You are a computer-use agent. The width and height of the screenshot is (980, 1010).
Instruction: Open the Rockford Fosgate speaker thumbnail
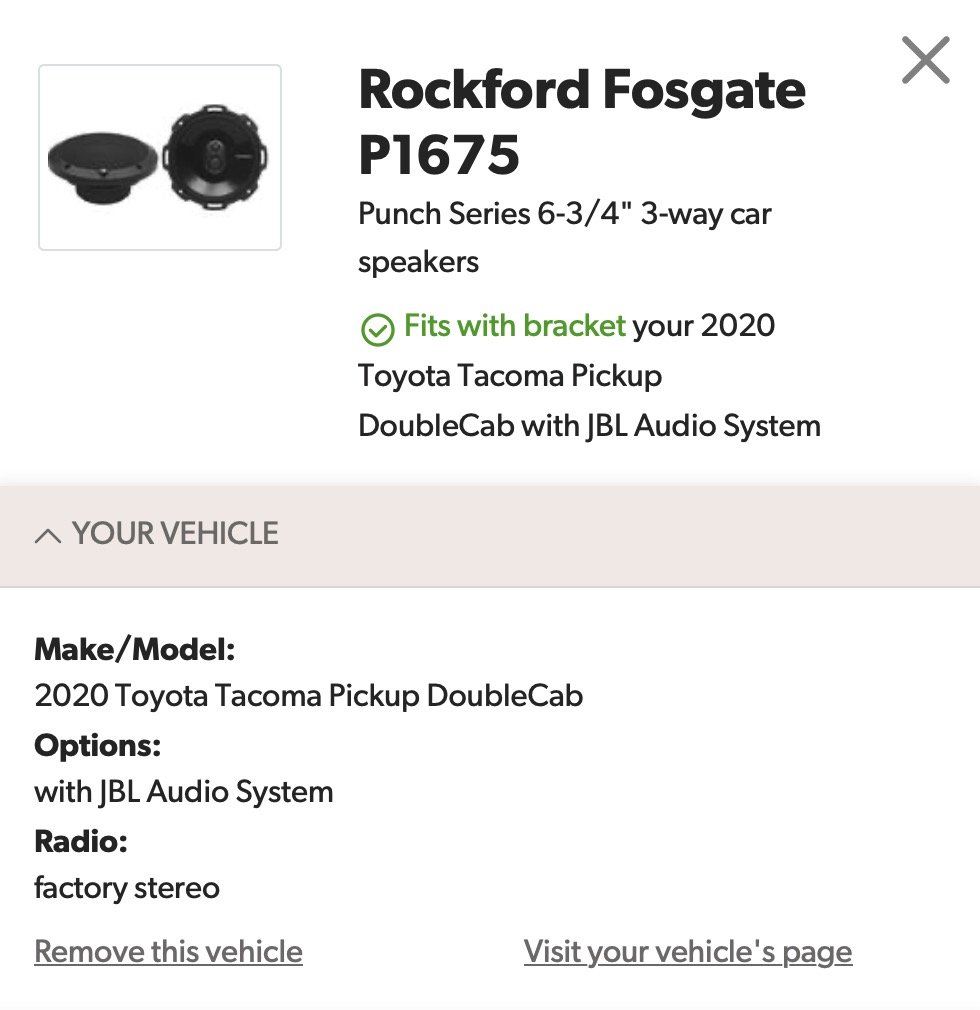(x=160, y=157)
